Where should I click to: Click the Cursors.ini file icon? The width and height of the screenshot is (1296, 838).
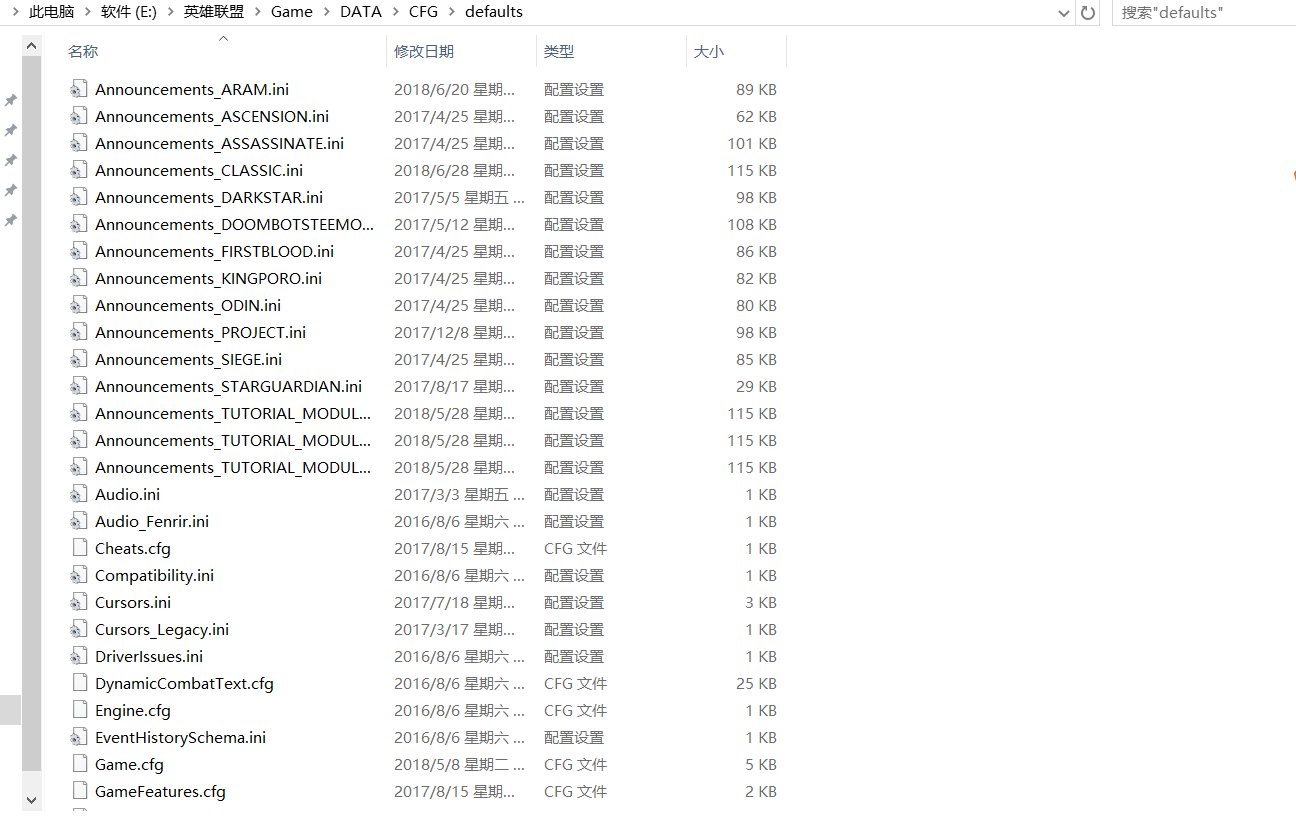coord(79,602)
